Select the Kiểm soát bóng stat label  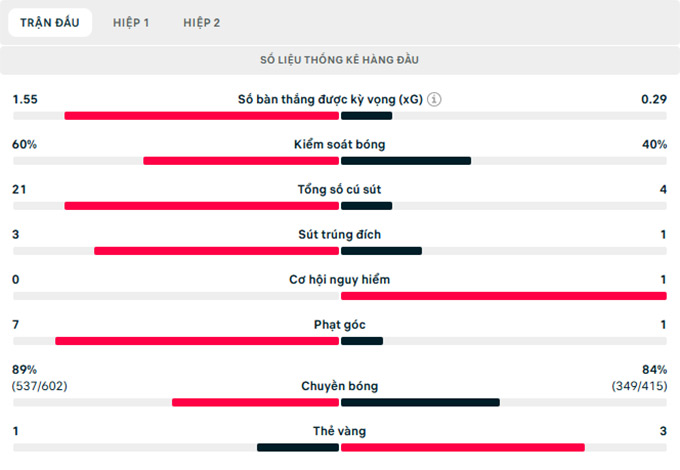(340, 144)
